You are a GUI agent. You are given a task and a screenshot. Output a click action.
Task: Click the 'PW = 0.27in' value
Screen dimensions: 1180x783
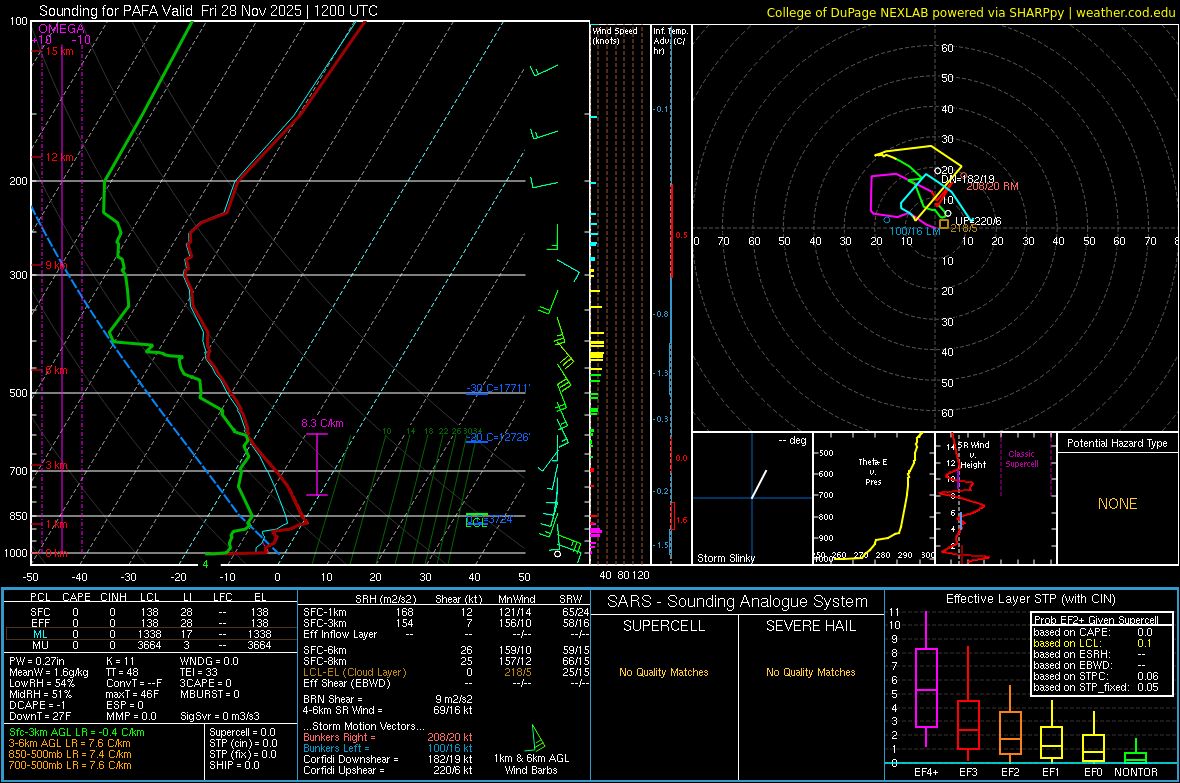(x=38, y=661)
